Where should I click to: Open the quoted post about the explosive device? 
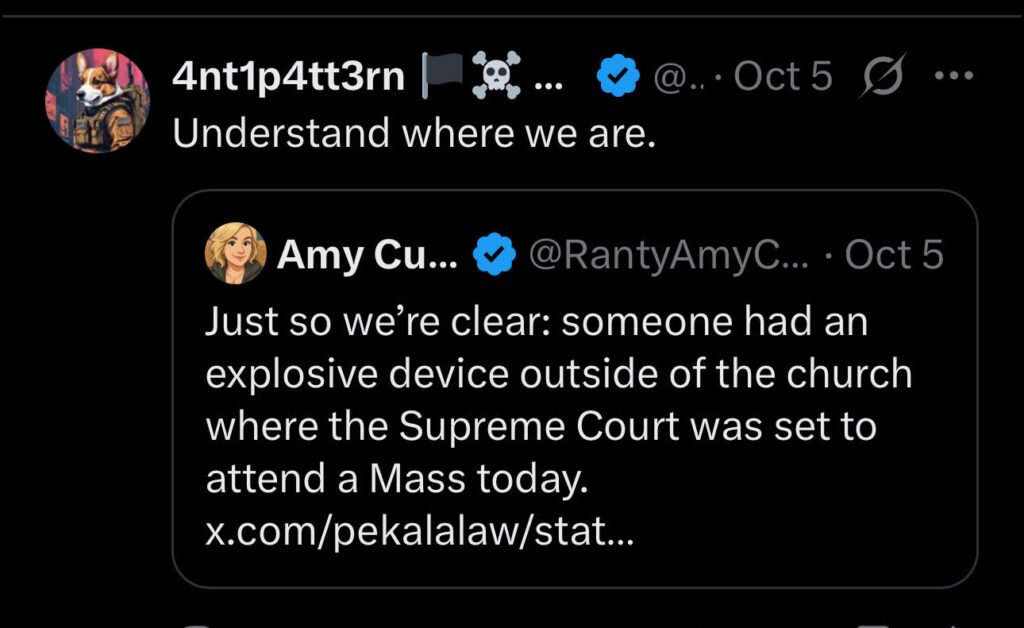point(575,400)
